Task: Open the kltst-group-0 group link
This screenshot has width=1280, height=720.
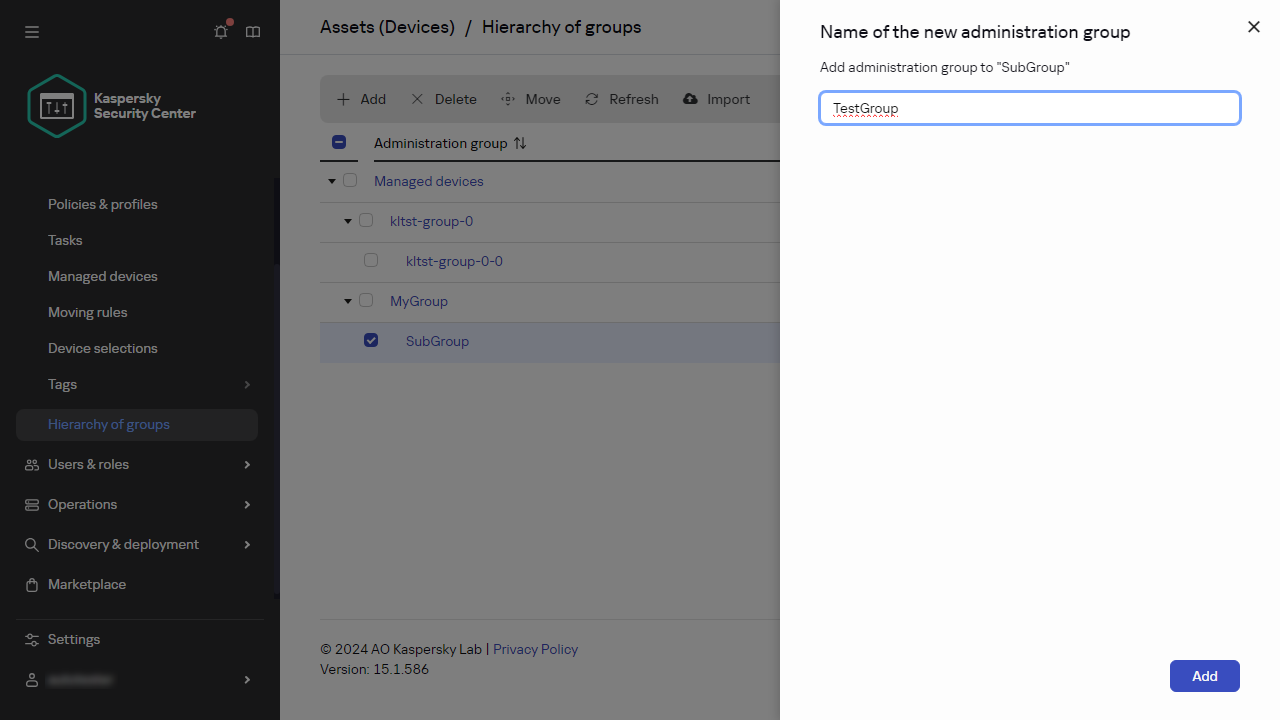Action: pyautogui.click(x=432, y=221)
